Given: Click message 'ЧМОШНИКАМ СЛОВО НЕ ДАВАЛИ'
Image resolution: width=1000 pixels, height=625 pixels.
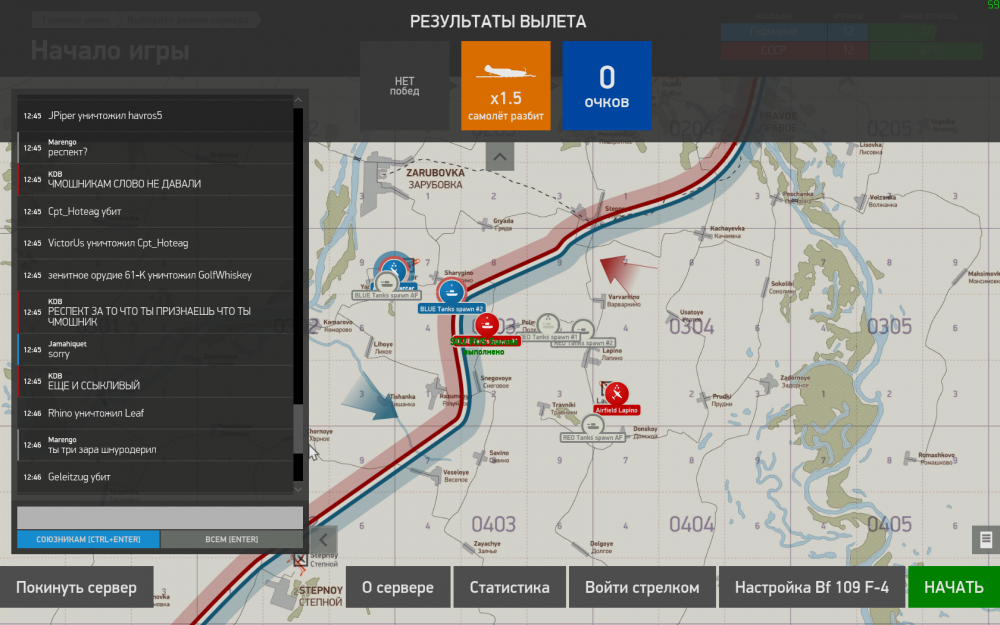Looking at the screenshot, I should tap(155, 179).
